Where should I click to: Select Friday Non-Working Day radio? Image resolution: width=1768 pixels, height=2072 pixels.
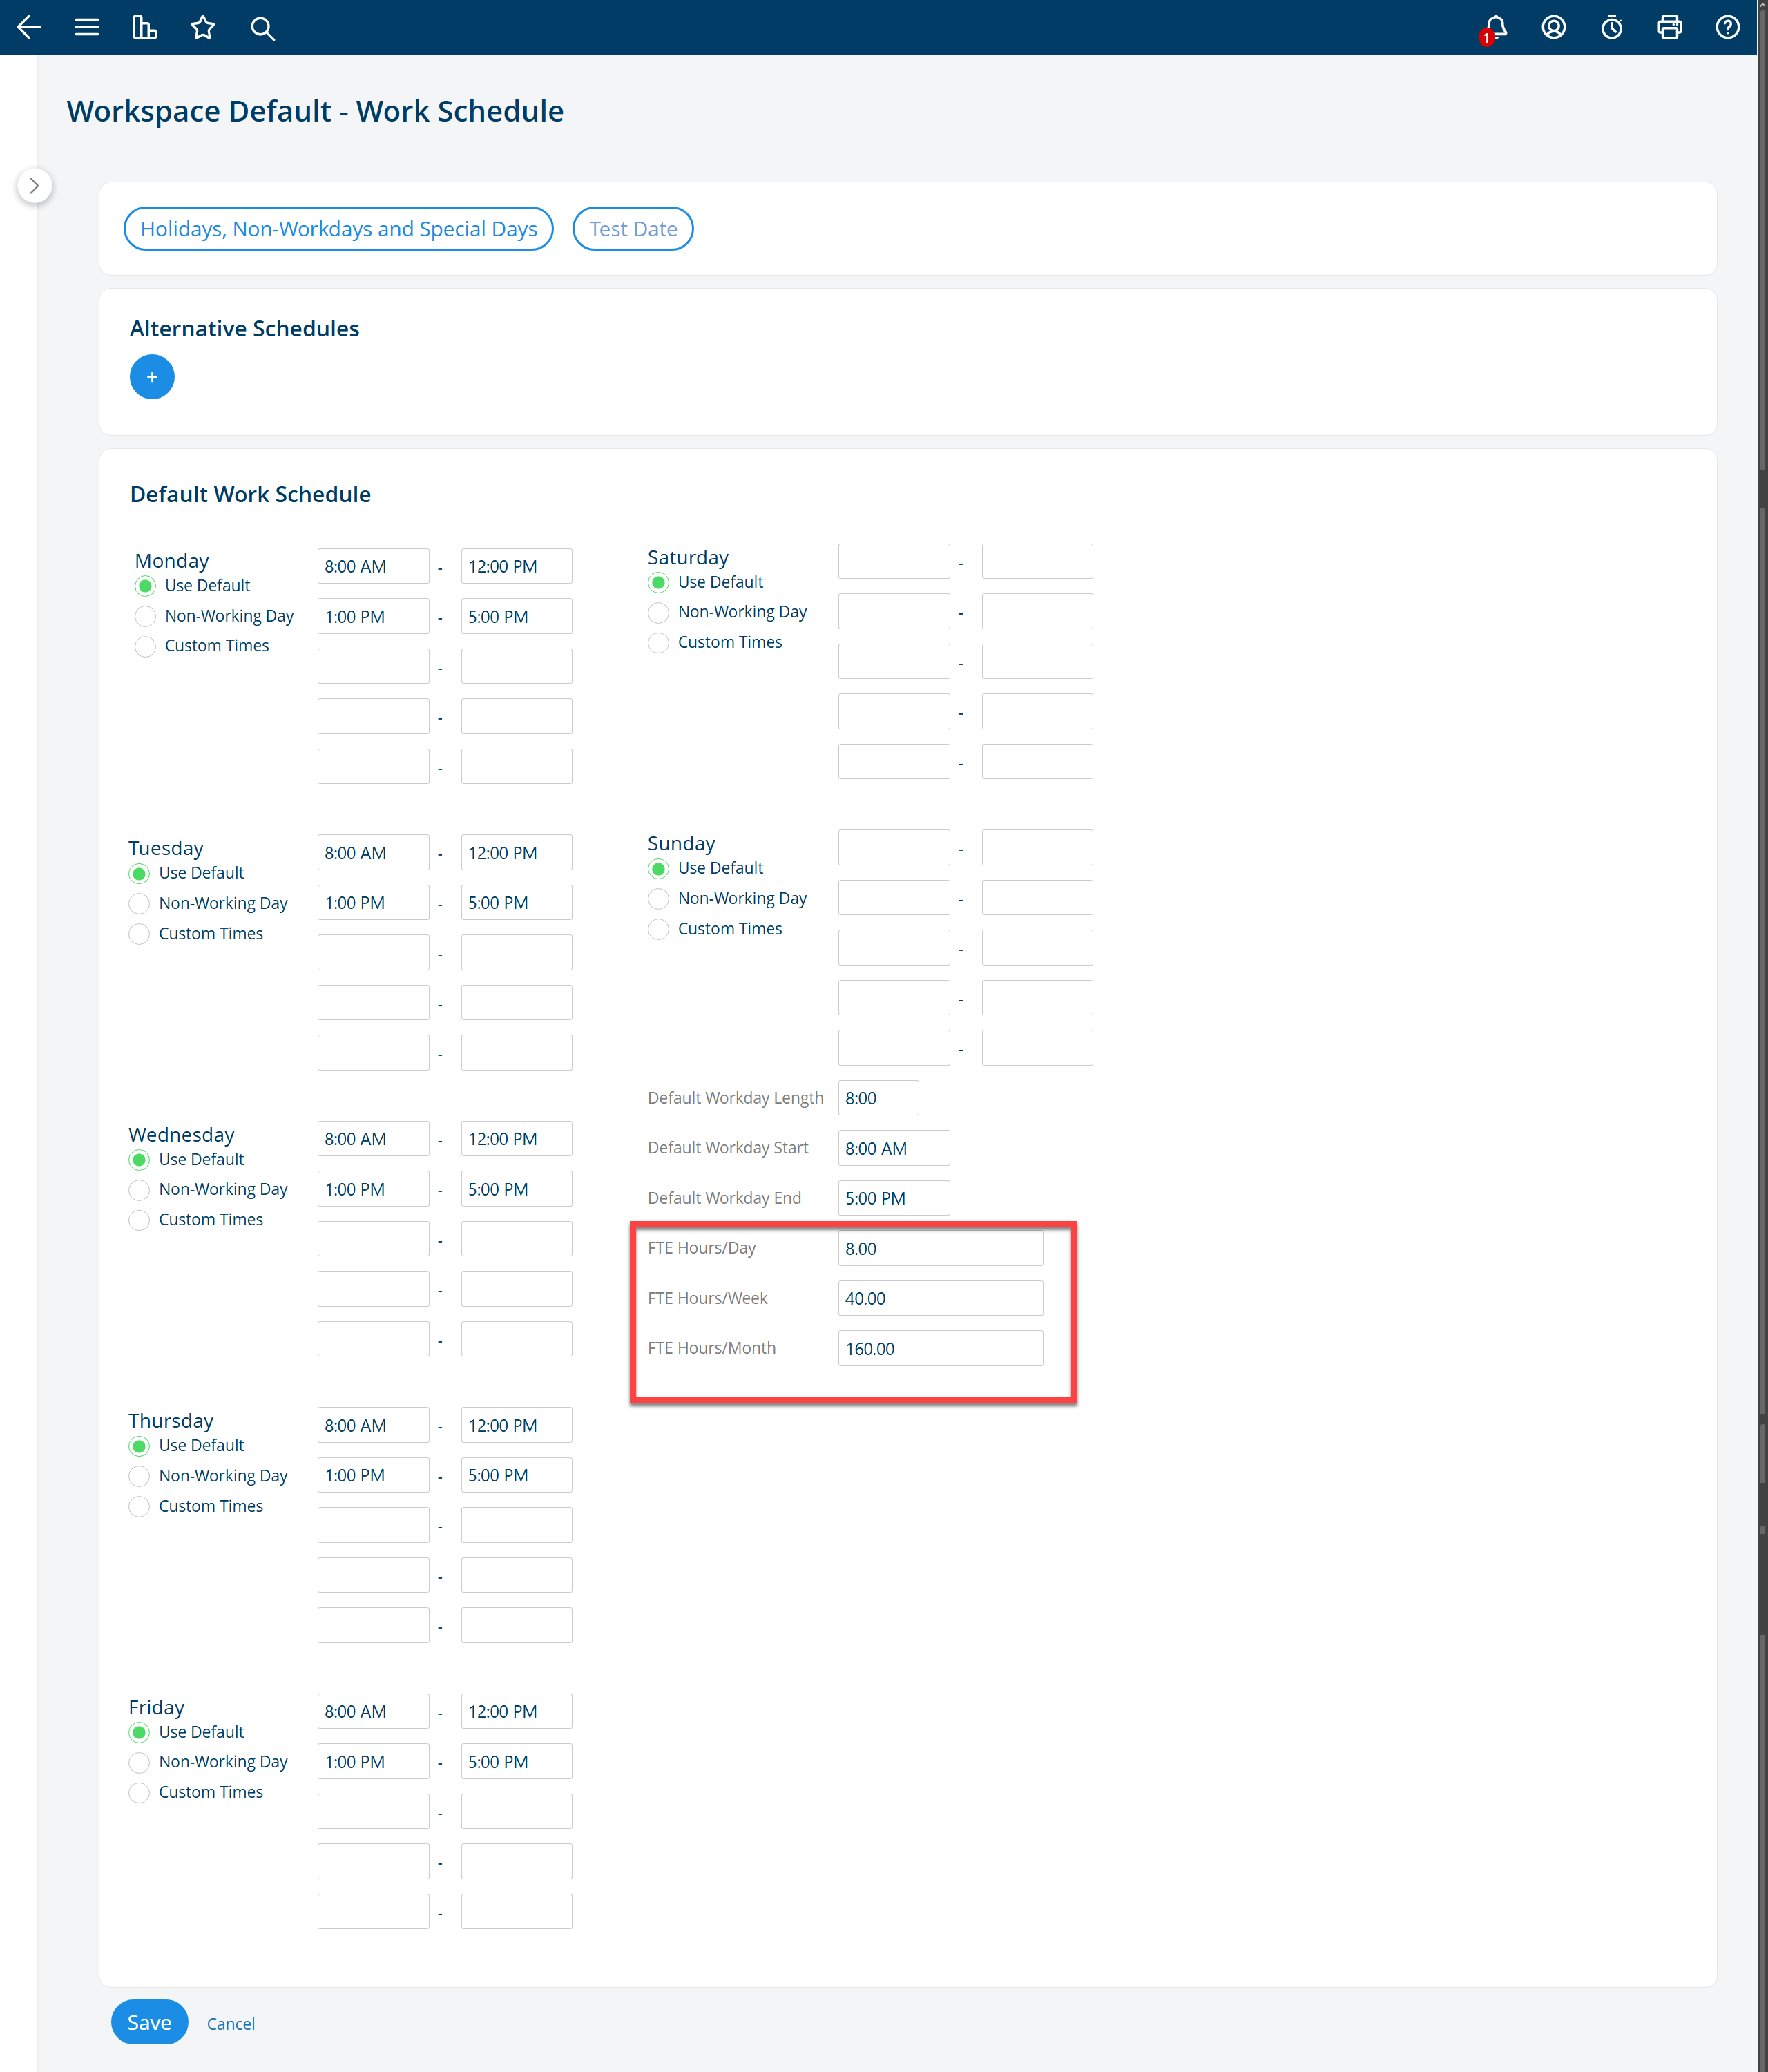(x=139, y=1762)
